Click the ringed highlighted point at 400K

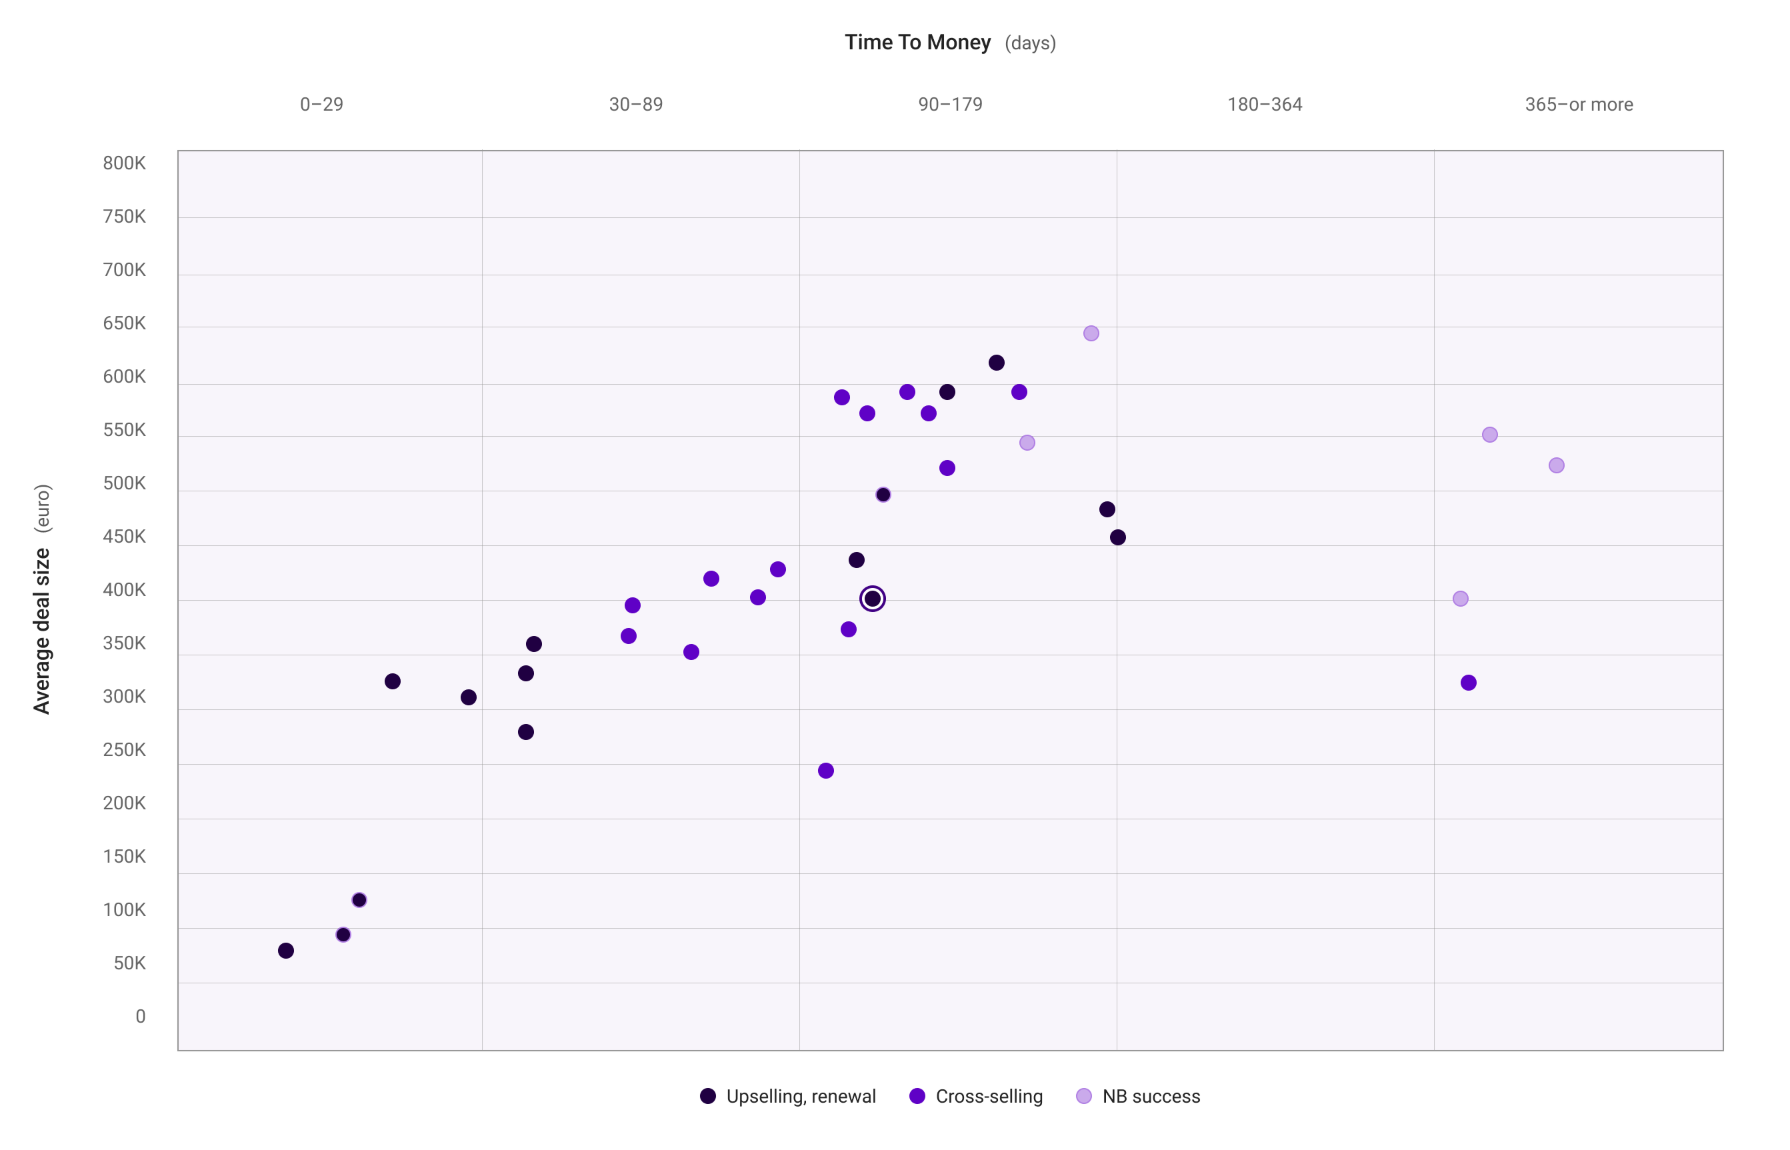tap(872, 599)
